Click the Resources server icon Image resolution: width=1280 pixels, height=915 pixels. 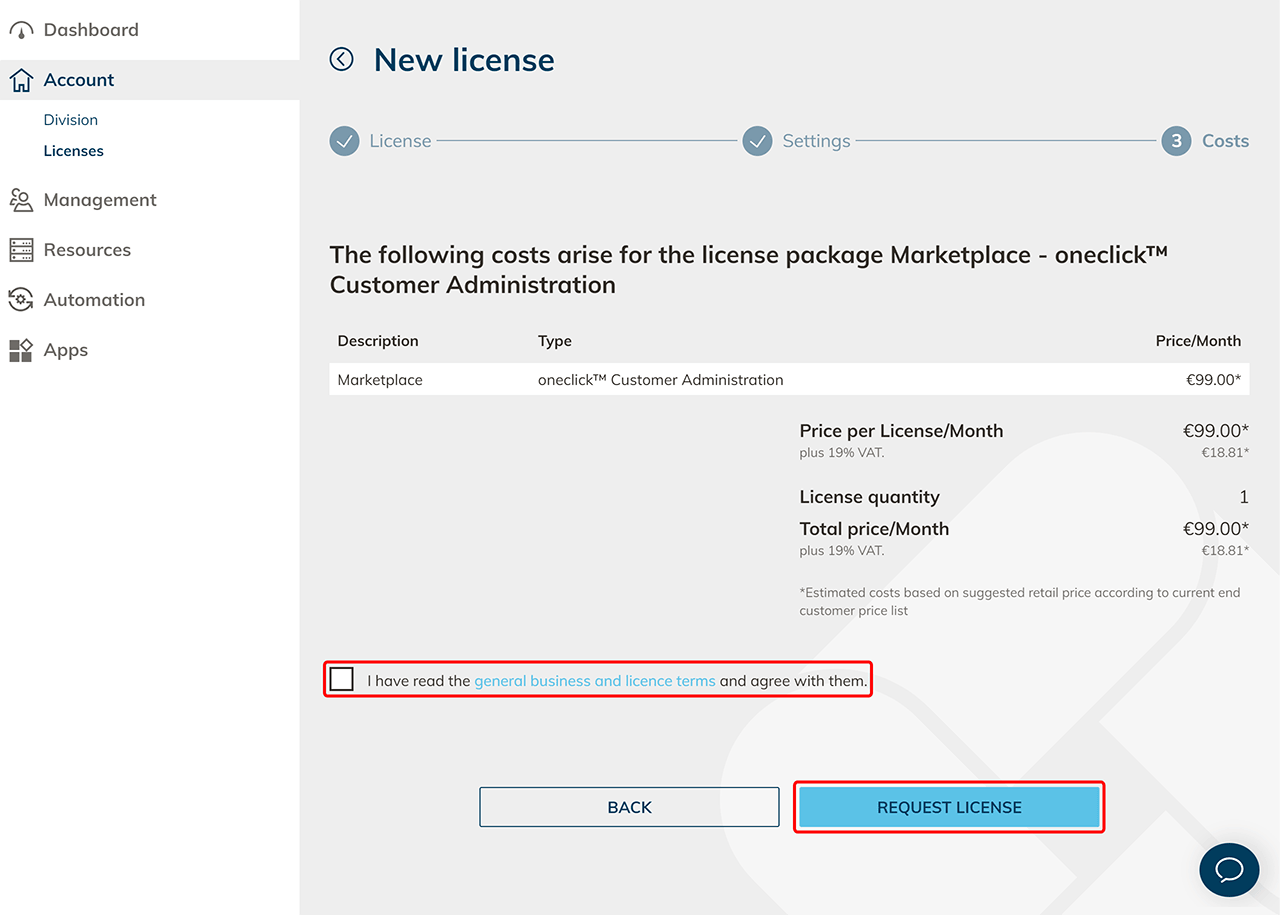coord(21,250)
